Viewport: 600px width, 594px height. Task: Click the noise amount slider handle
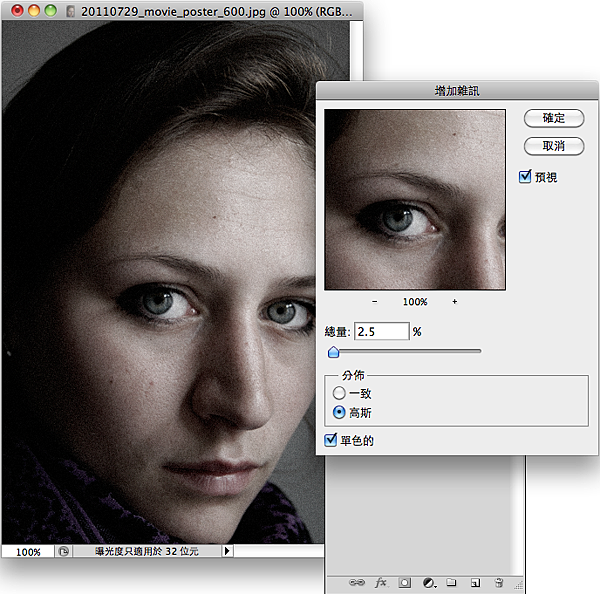pyautogui.click(x=332, y=351)
